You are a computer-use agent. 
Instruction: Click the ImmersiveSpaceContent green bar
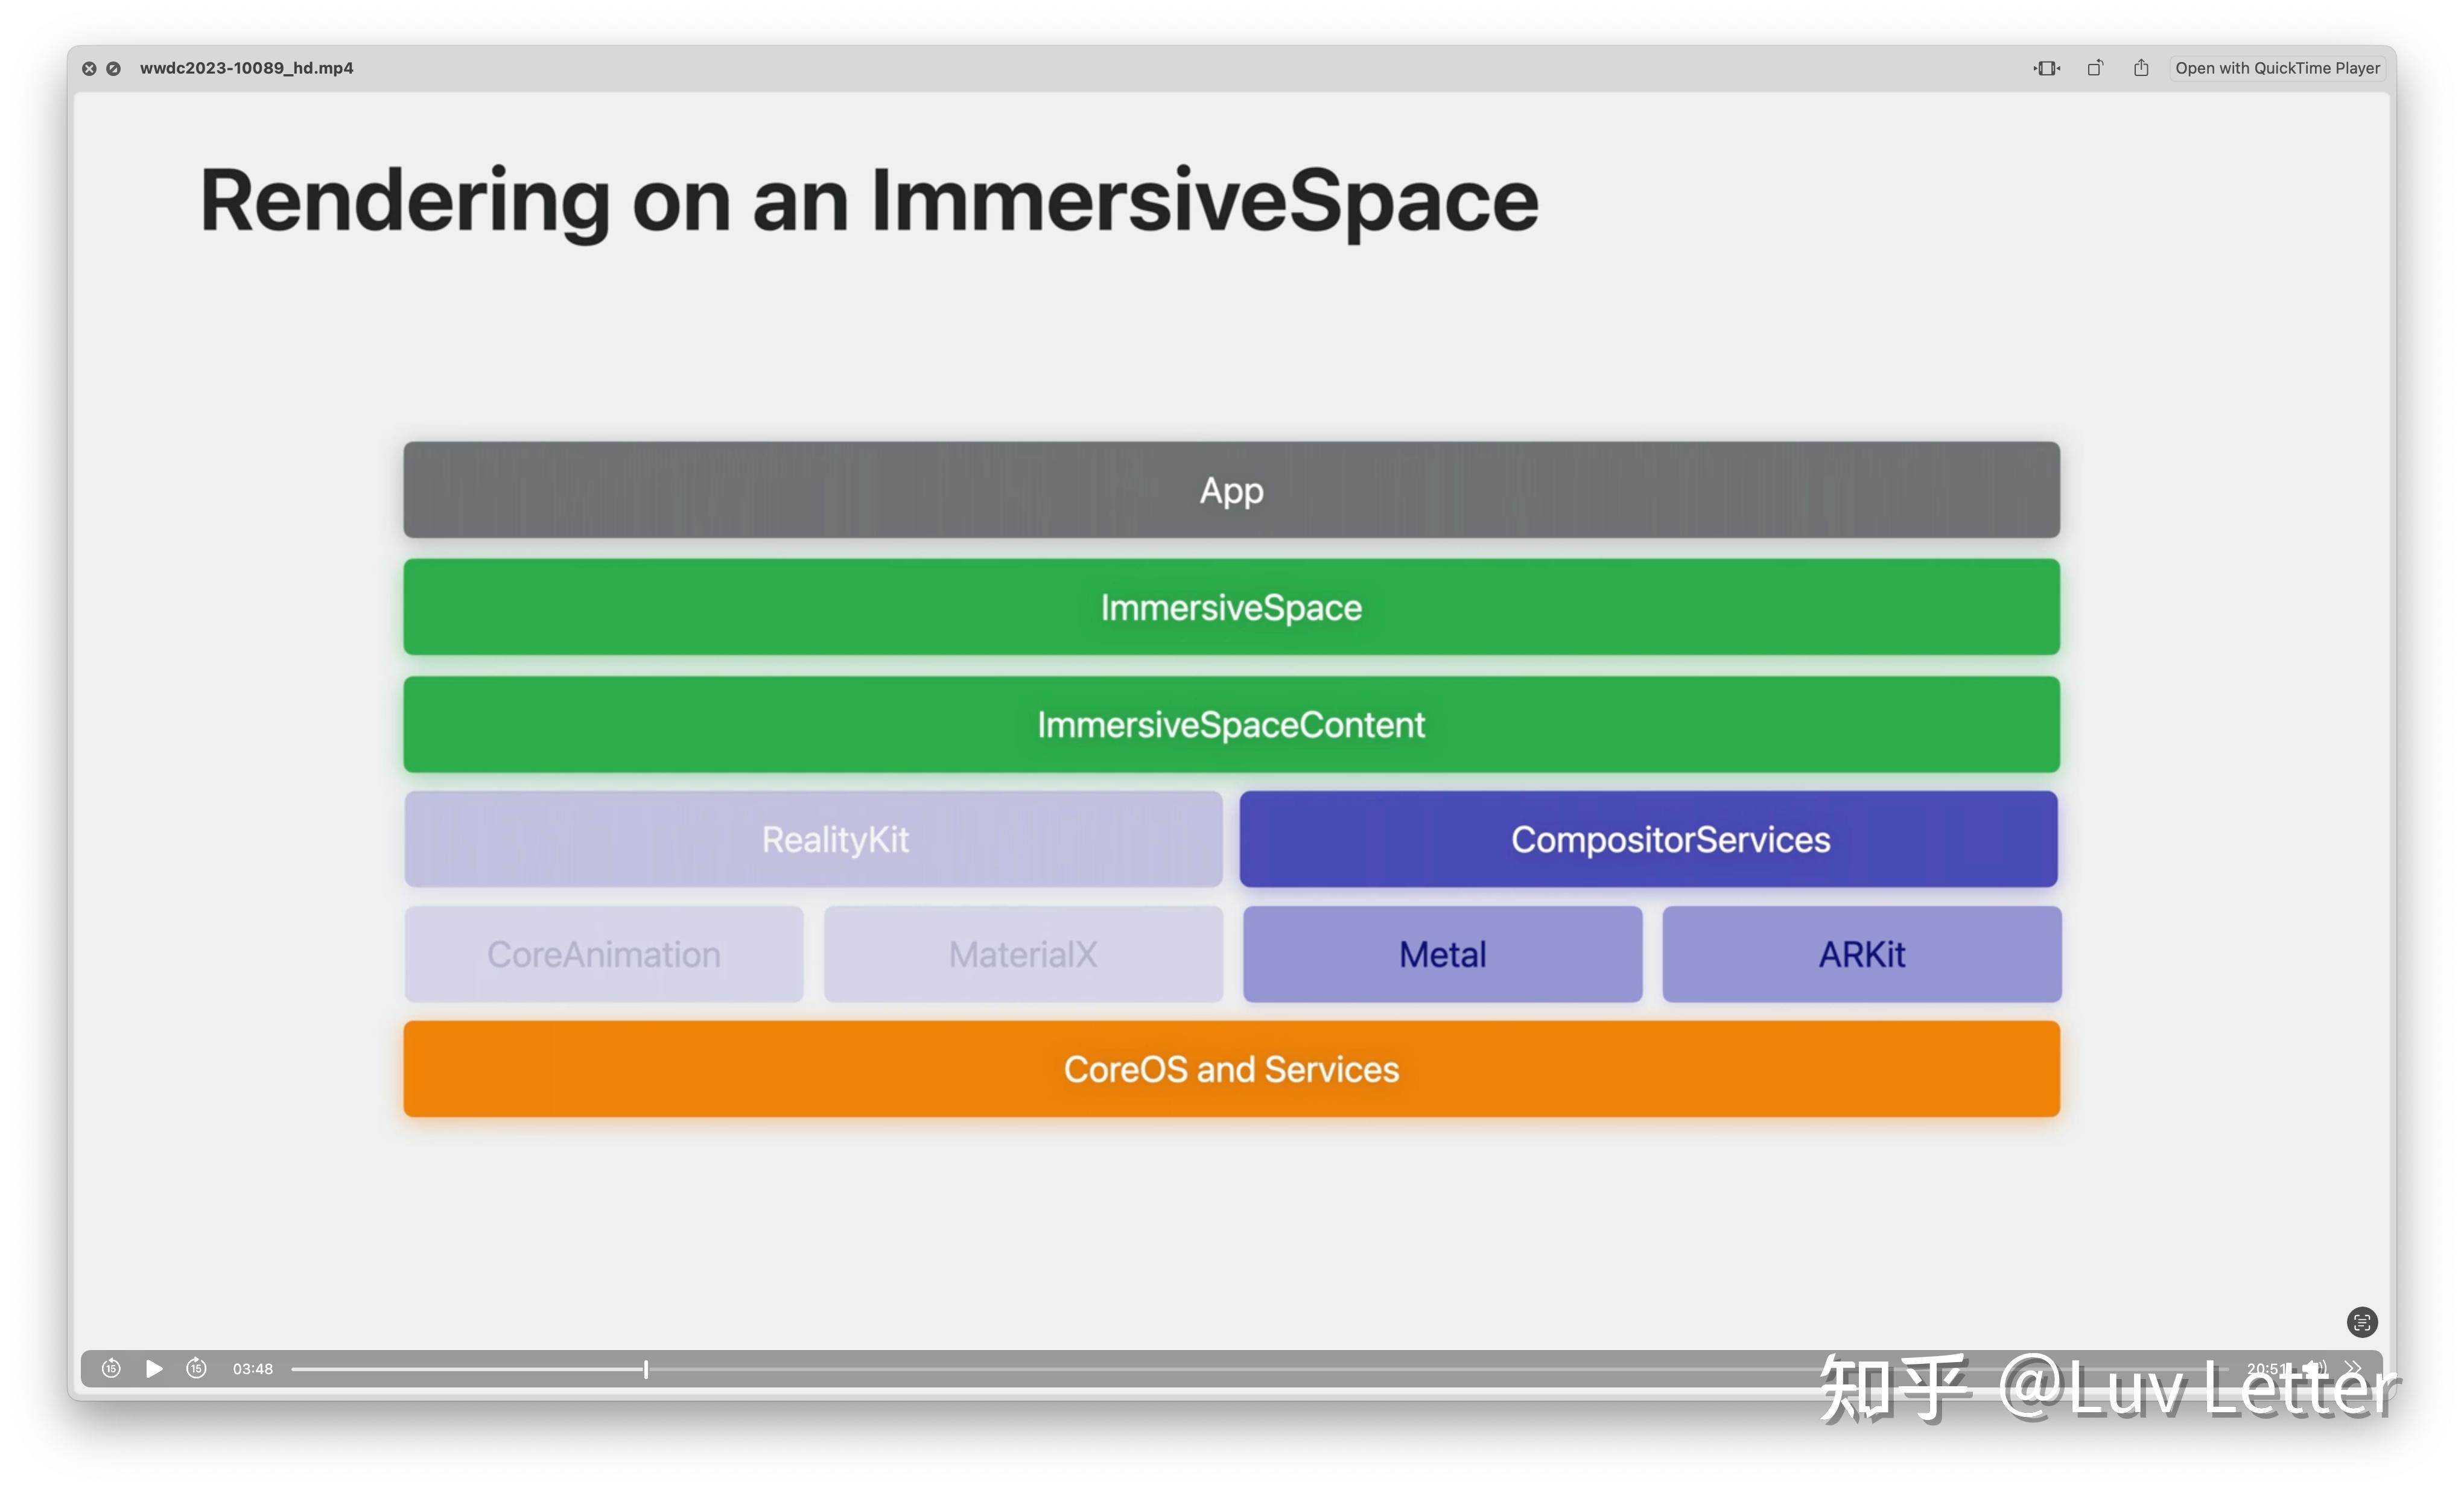click(x=1231, y=724)
